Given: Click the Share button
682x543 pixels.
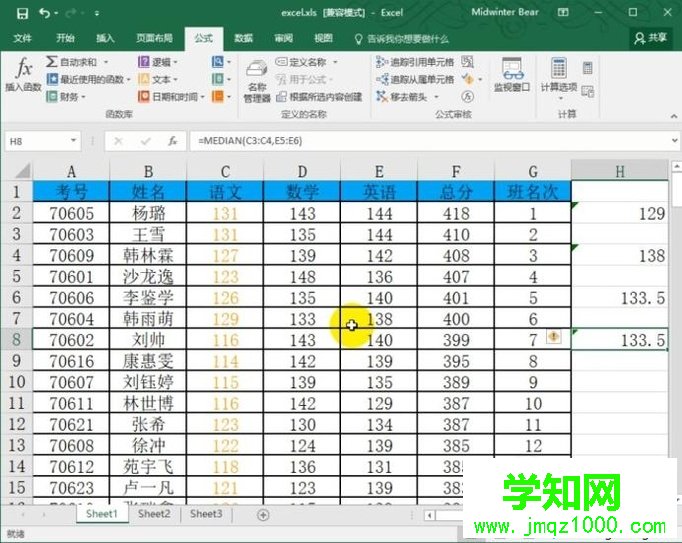Looking at the screenshot, I should coord(651,38).
